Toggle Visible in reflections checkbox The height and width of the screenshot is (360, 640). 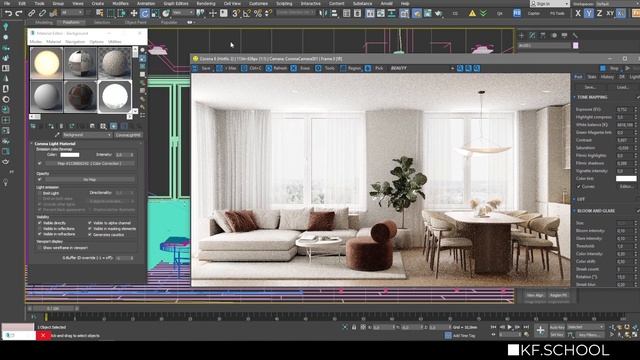(40, 229)
